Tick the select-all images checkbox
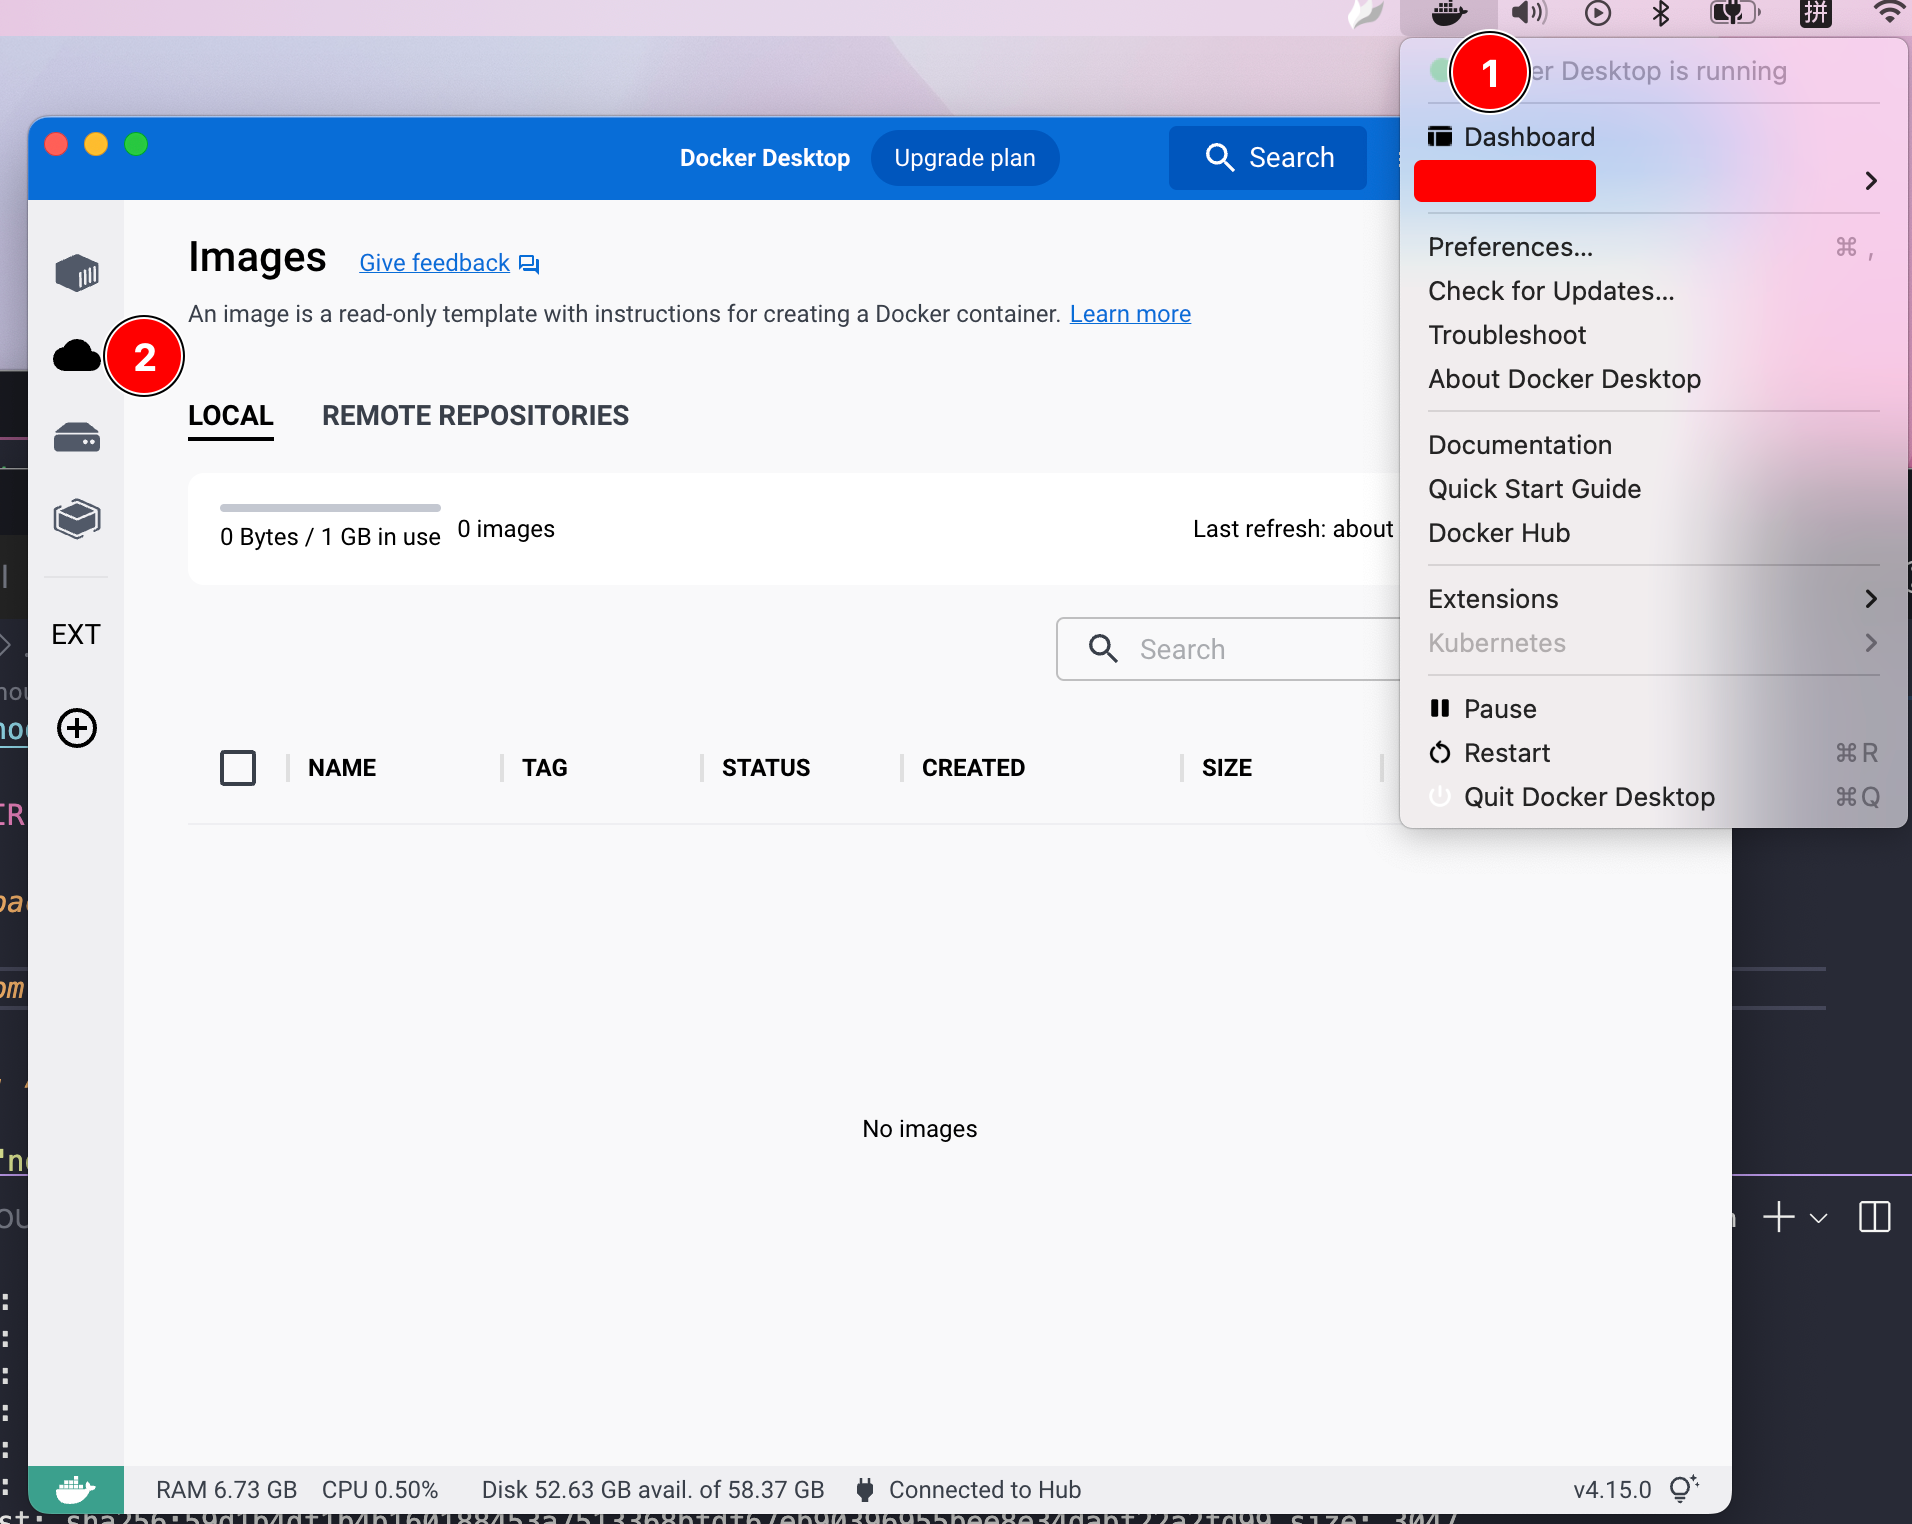 238,768
